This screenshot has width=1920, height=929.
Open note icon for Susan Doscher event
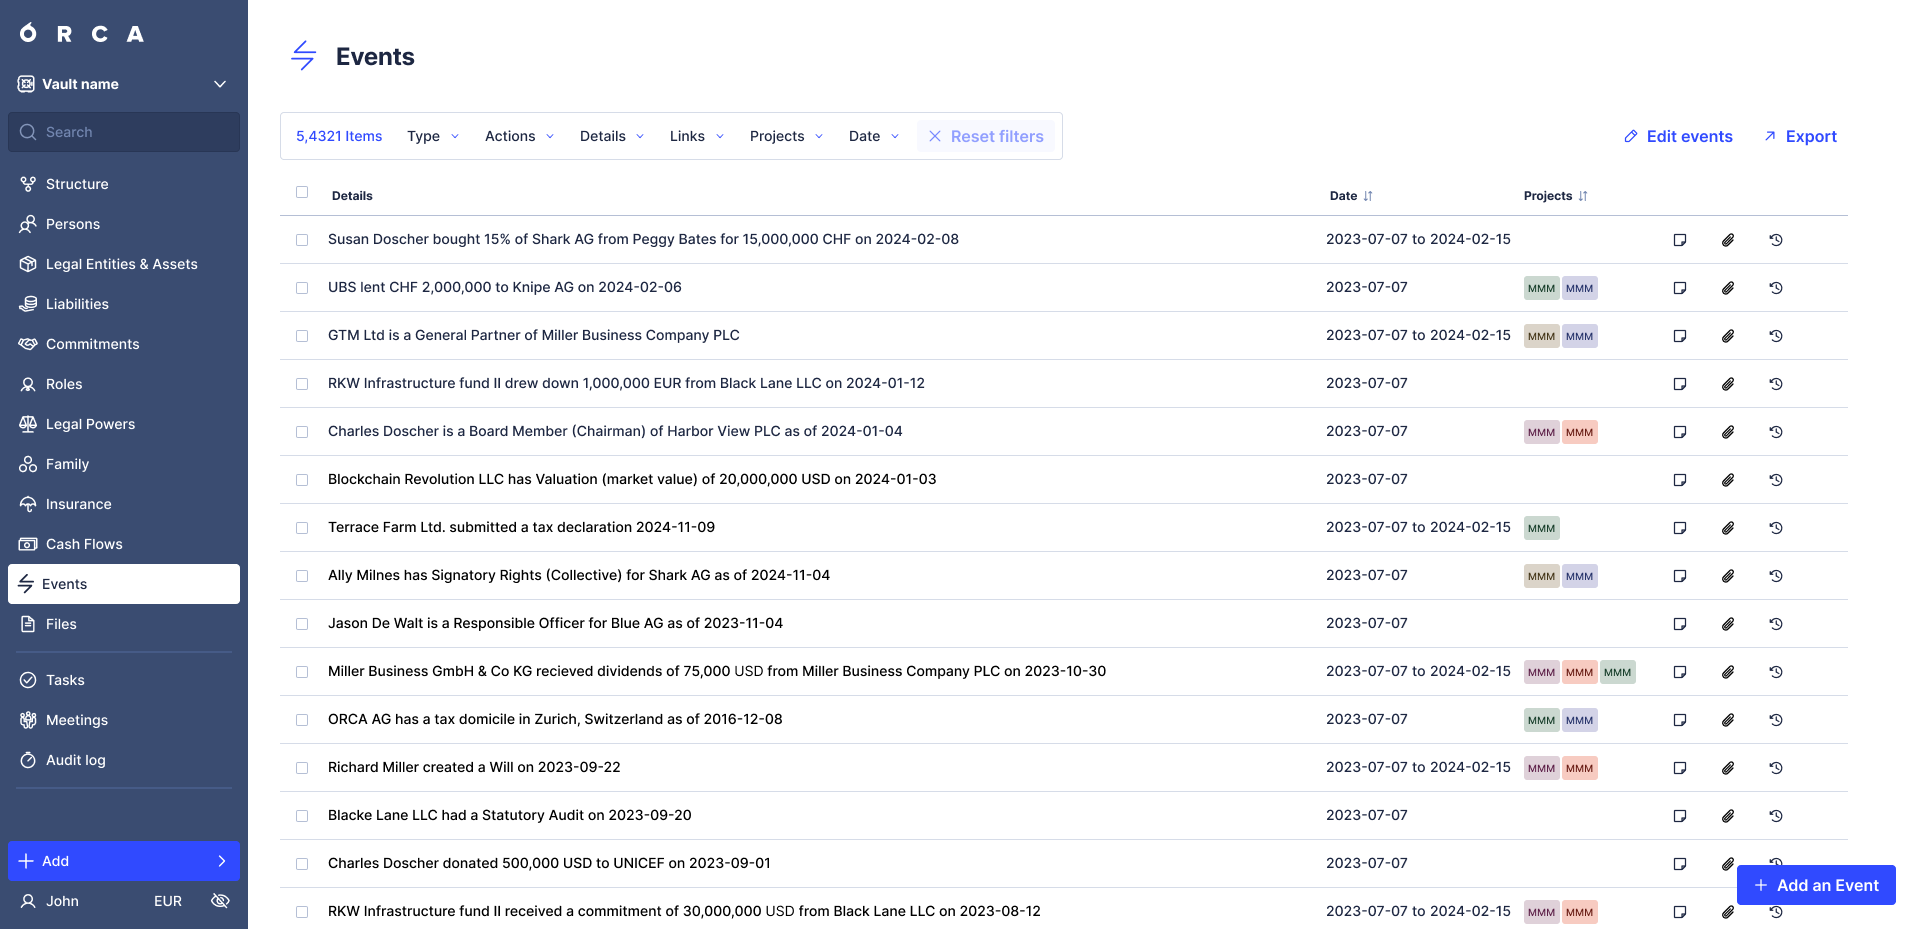pos(1680,240)
